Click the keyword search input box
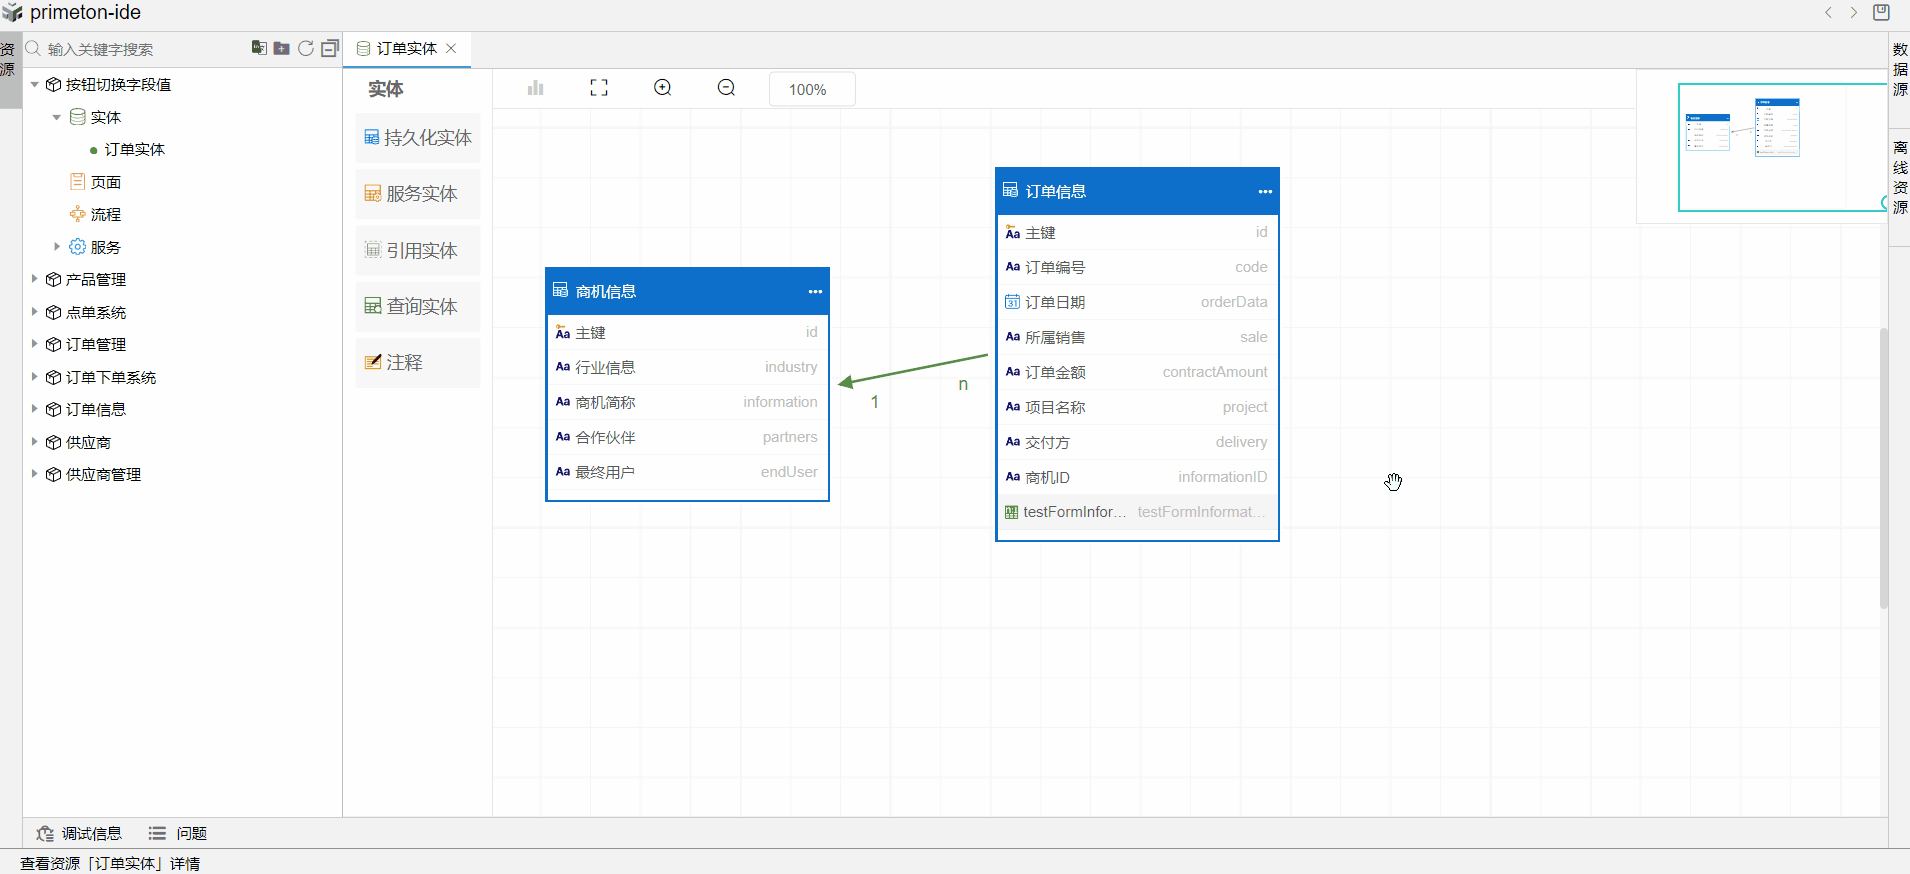Image resolution: width=1910 pixels, height=874 pixels. (140, 49)
